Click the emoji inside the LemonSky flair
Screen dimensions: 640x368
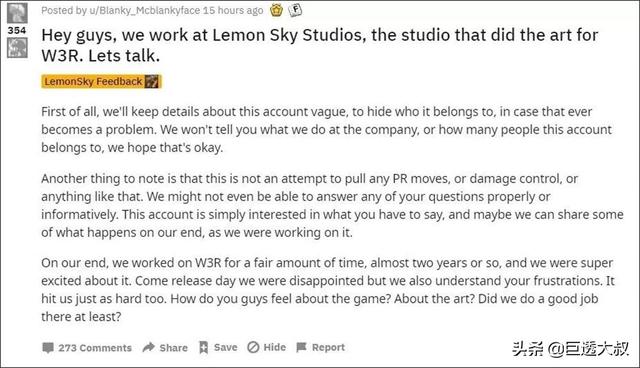[151, 82]
